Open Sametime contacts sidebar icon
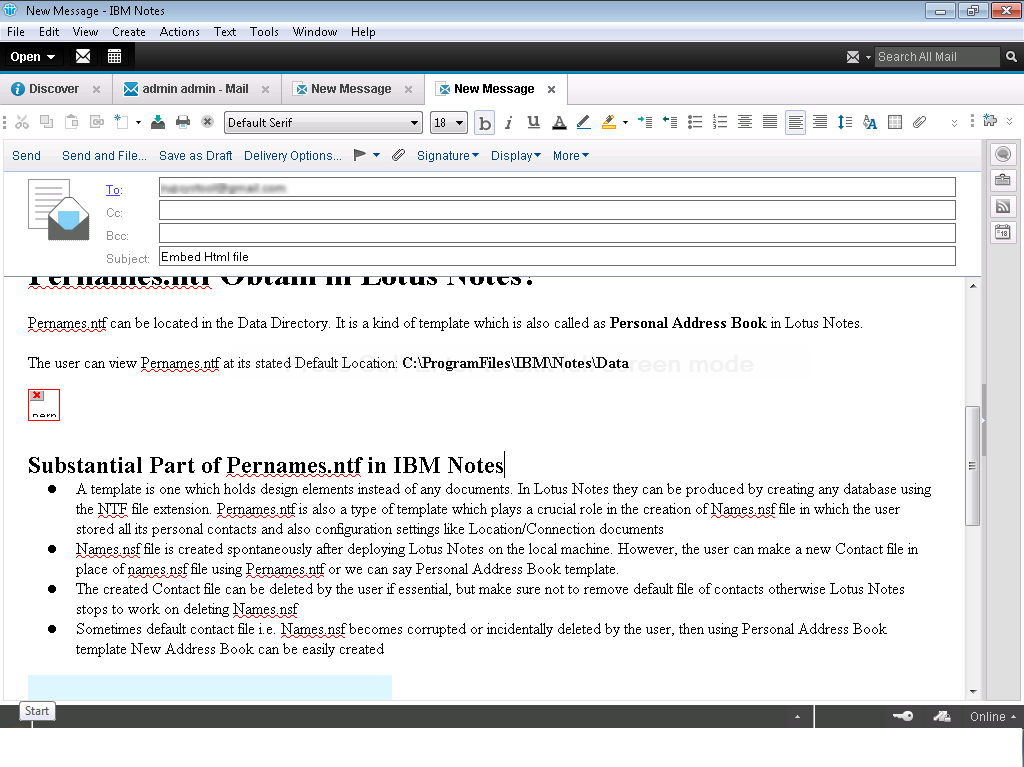 click(x=1003, y=154)
